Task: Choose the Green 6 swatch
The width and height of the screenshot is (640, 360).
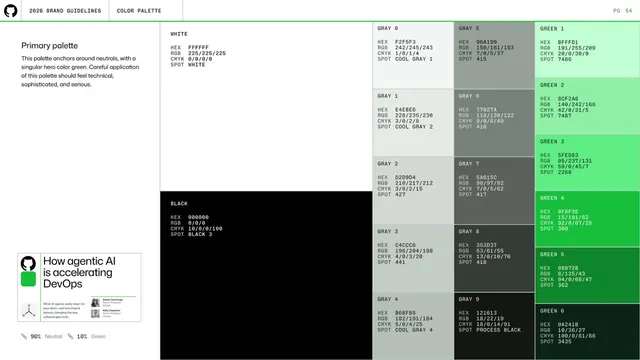Action: [x=587, y=332]
